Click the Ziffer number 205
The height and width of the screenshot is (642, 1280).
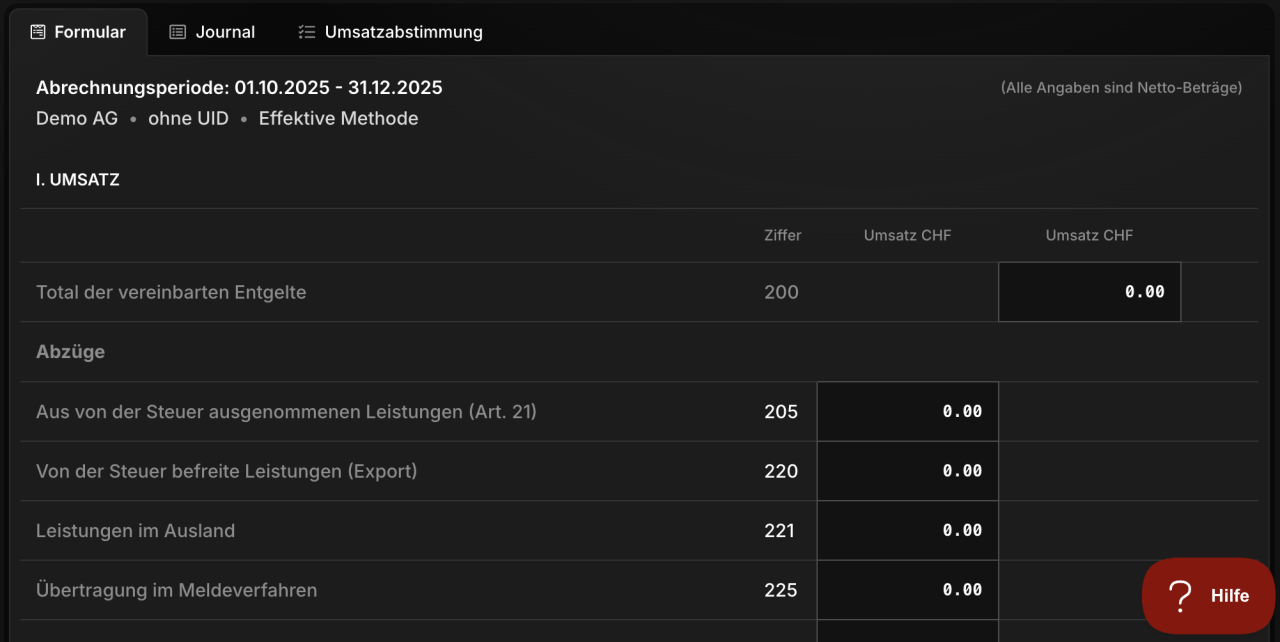click(x=781, y=411)
